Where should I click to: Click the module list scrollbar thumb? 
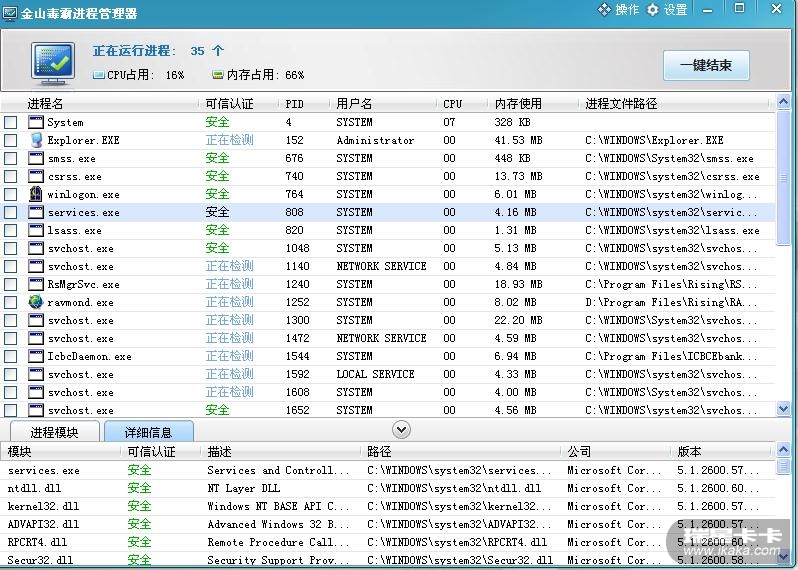pyautogui.click(x=783, y=467)
